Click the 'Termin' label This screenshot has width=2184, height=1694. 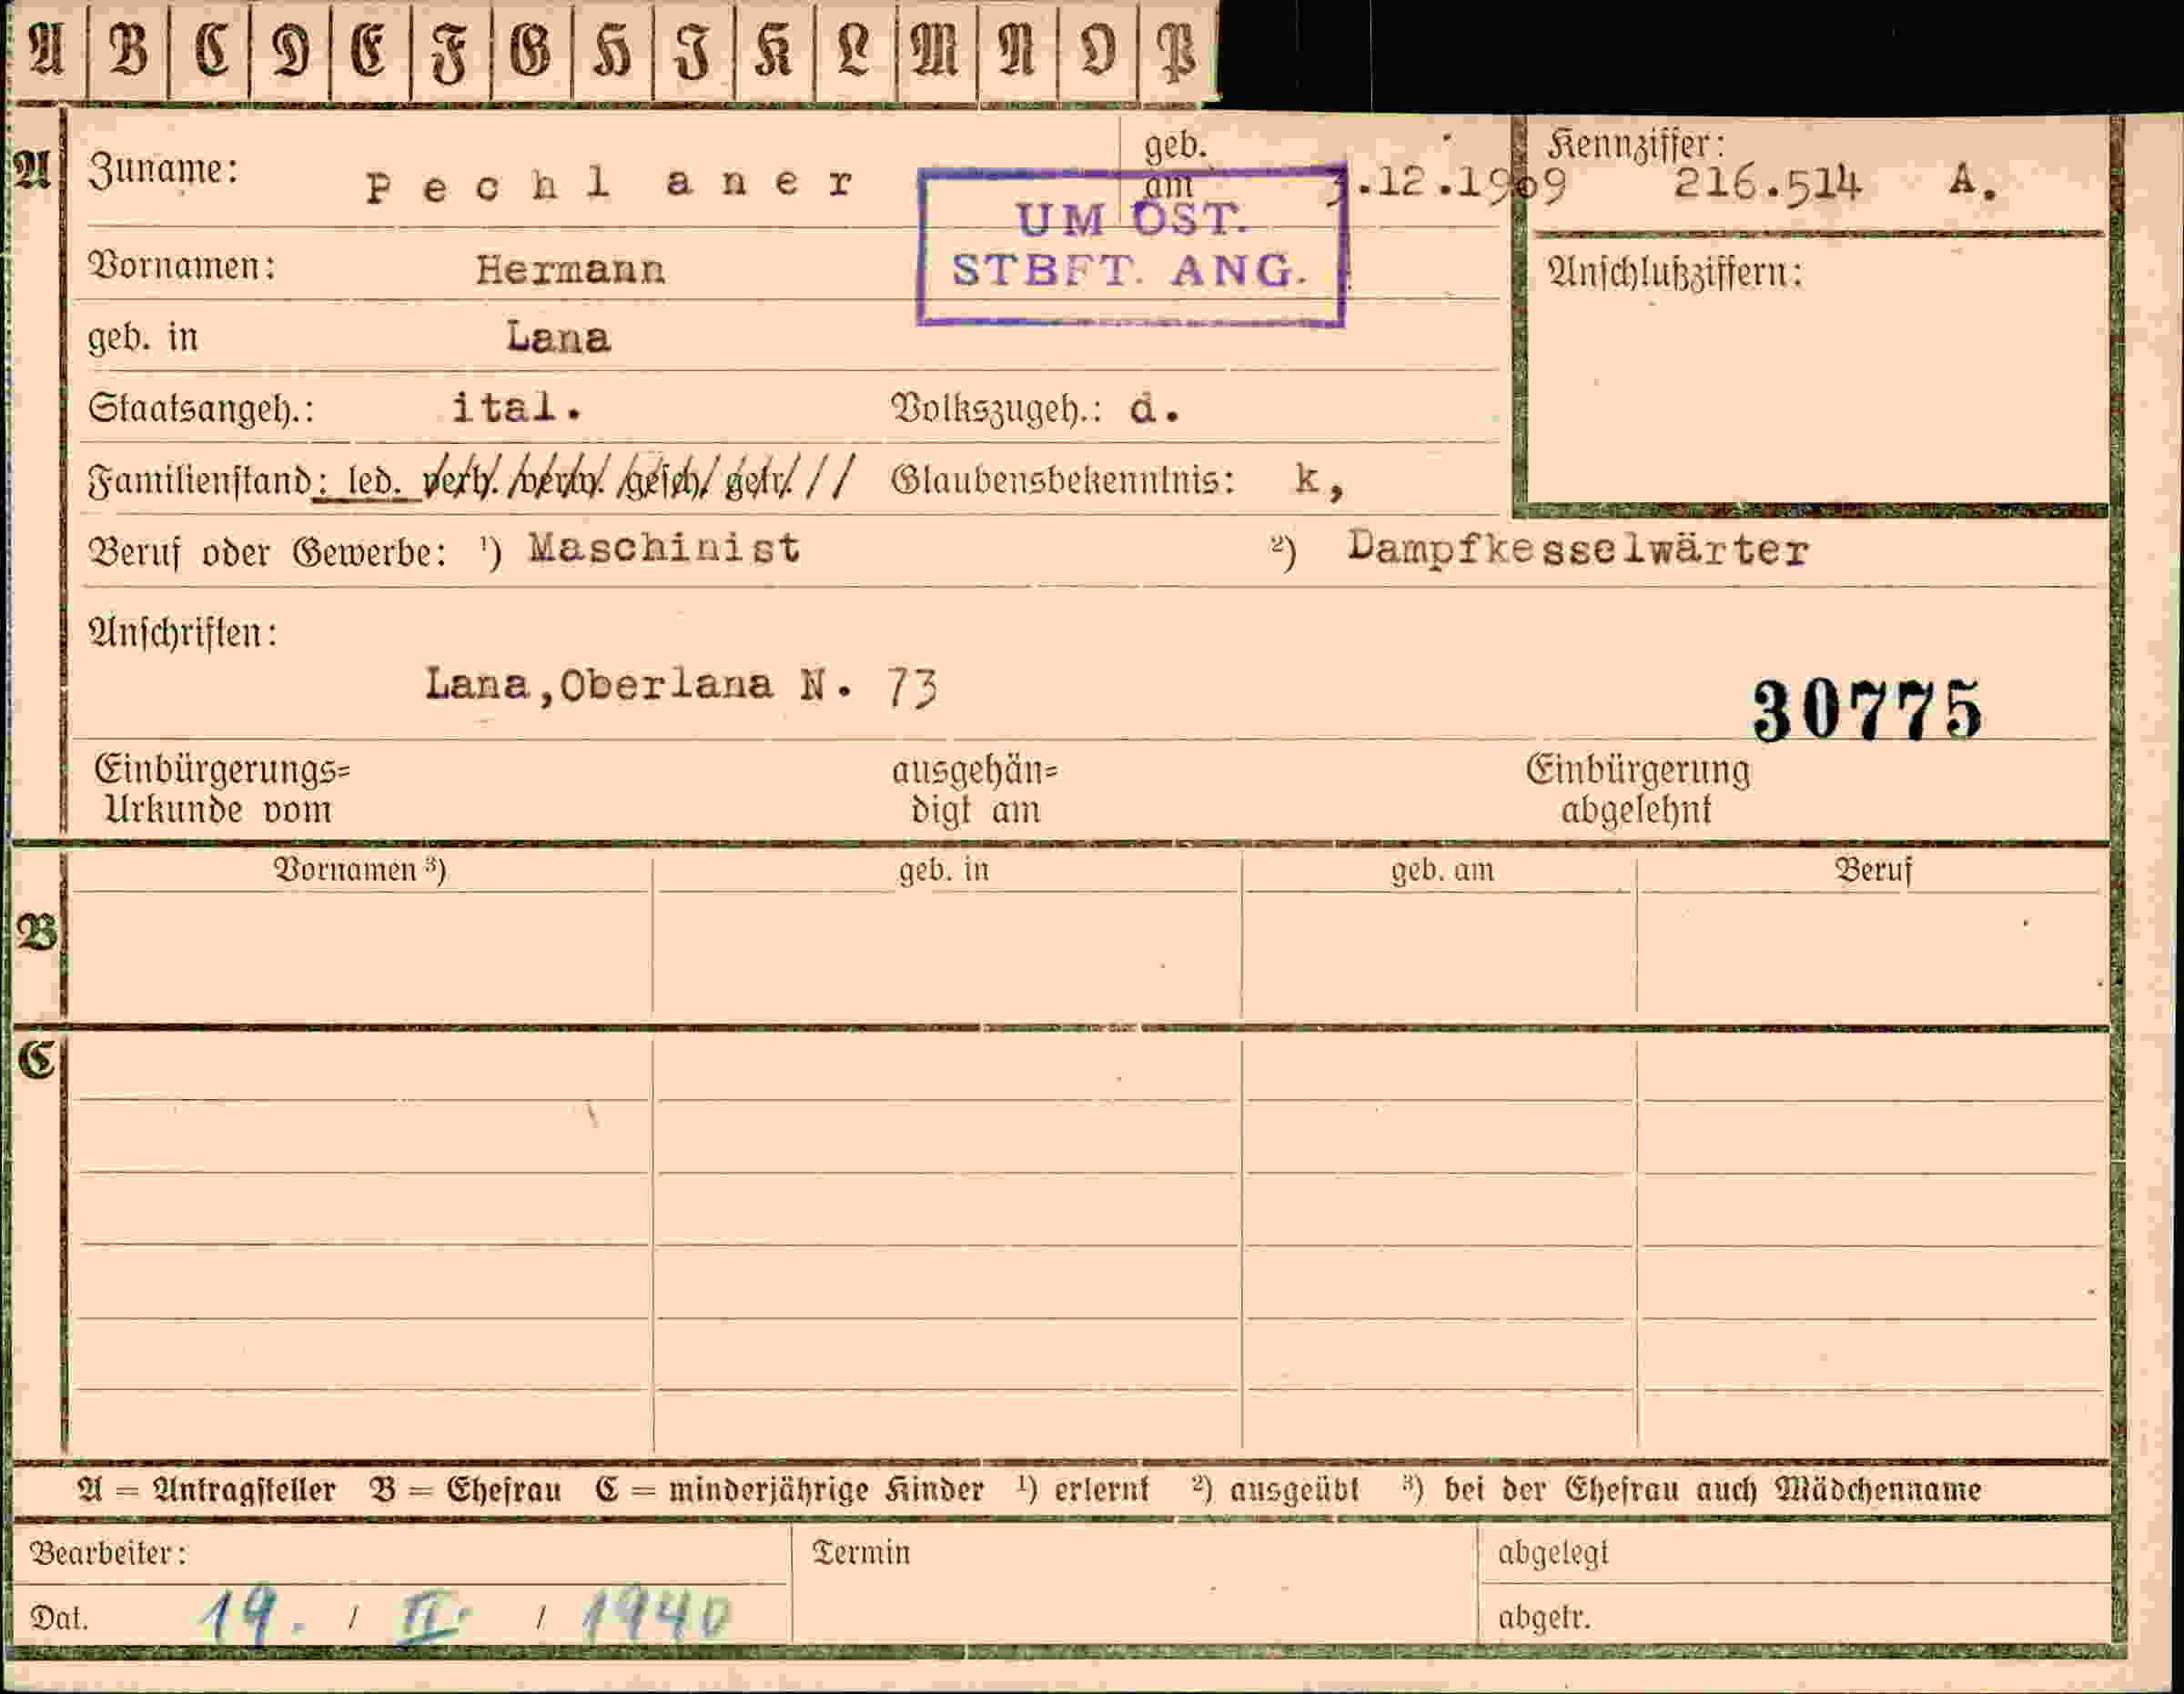(862, 1553)
